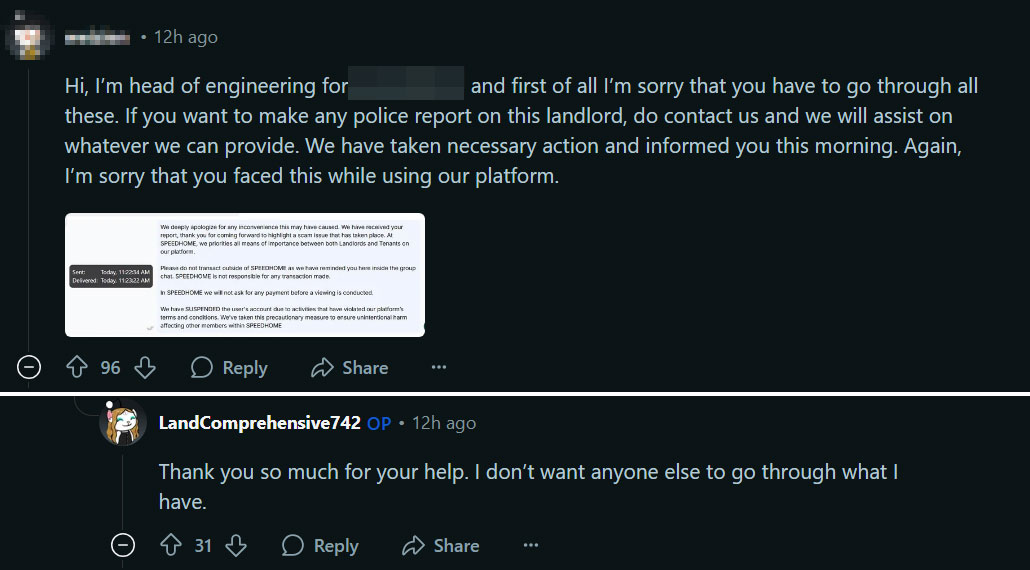Downvote the head of engineering comment

tap(145, 368)
